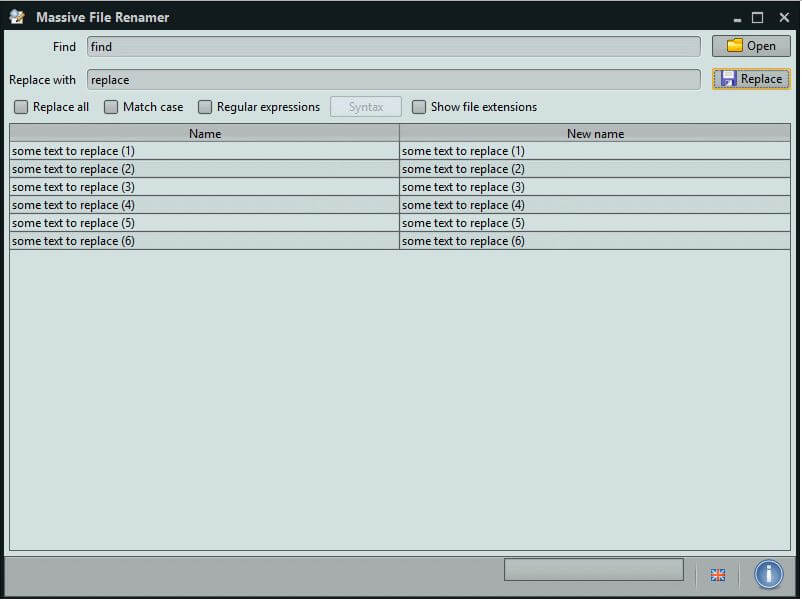Image resolution: width=802 pixels, height=601 pixels.
Task: Click the Syntax button
Action: [365, 107]
